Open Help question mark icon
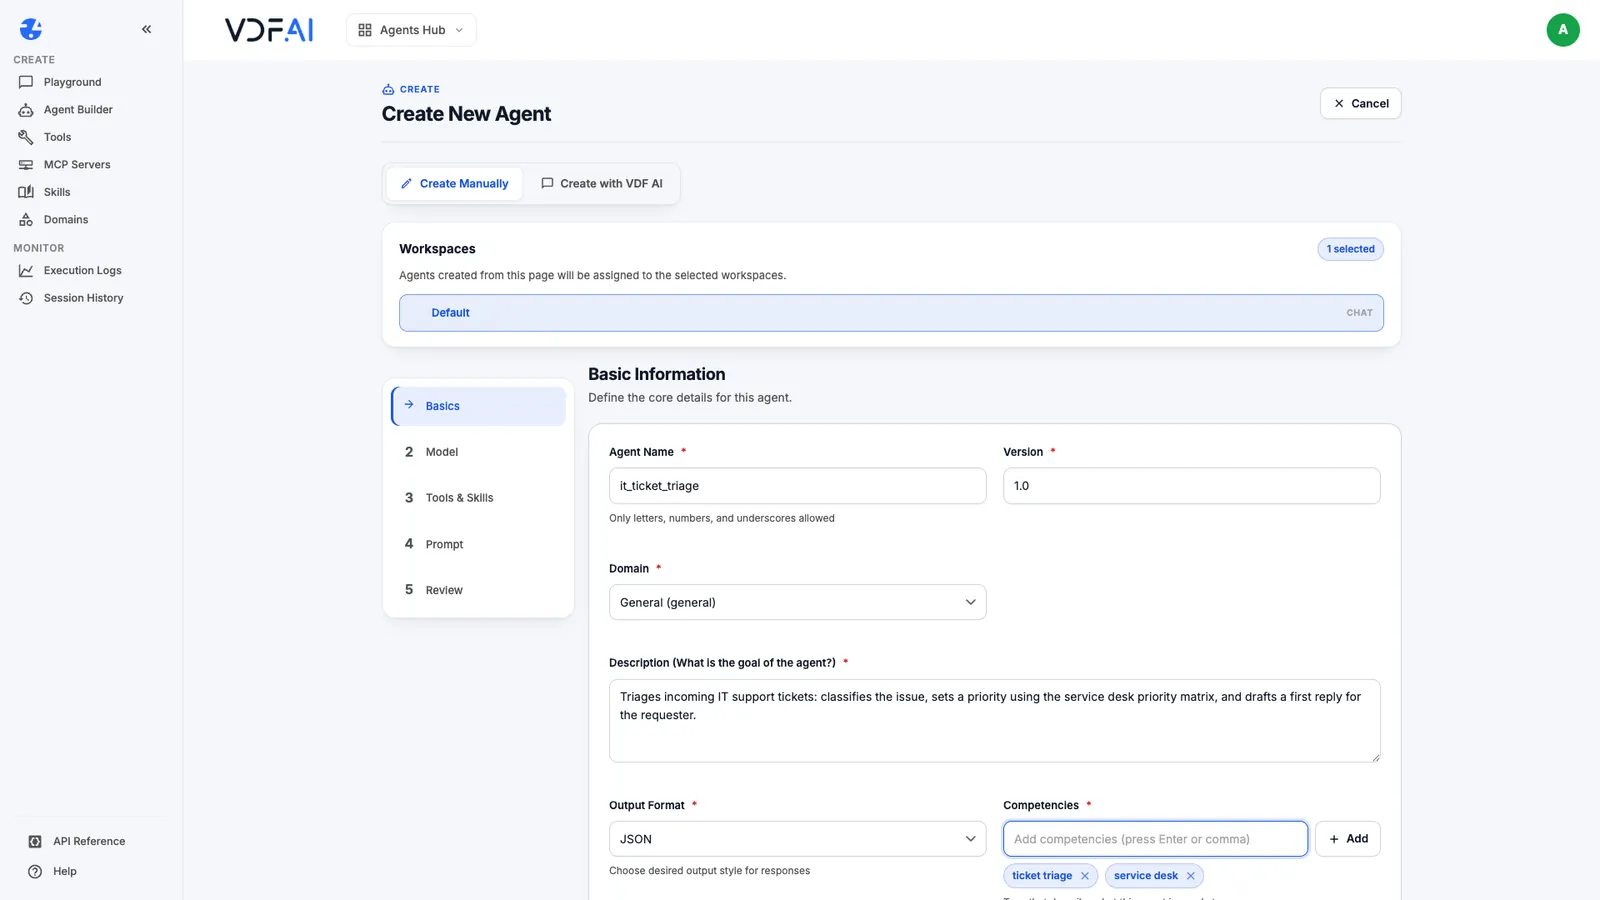1600x900 pixels. 35,872
